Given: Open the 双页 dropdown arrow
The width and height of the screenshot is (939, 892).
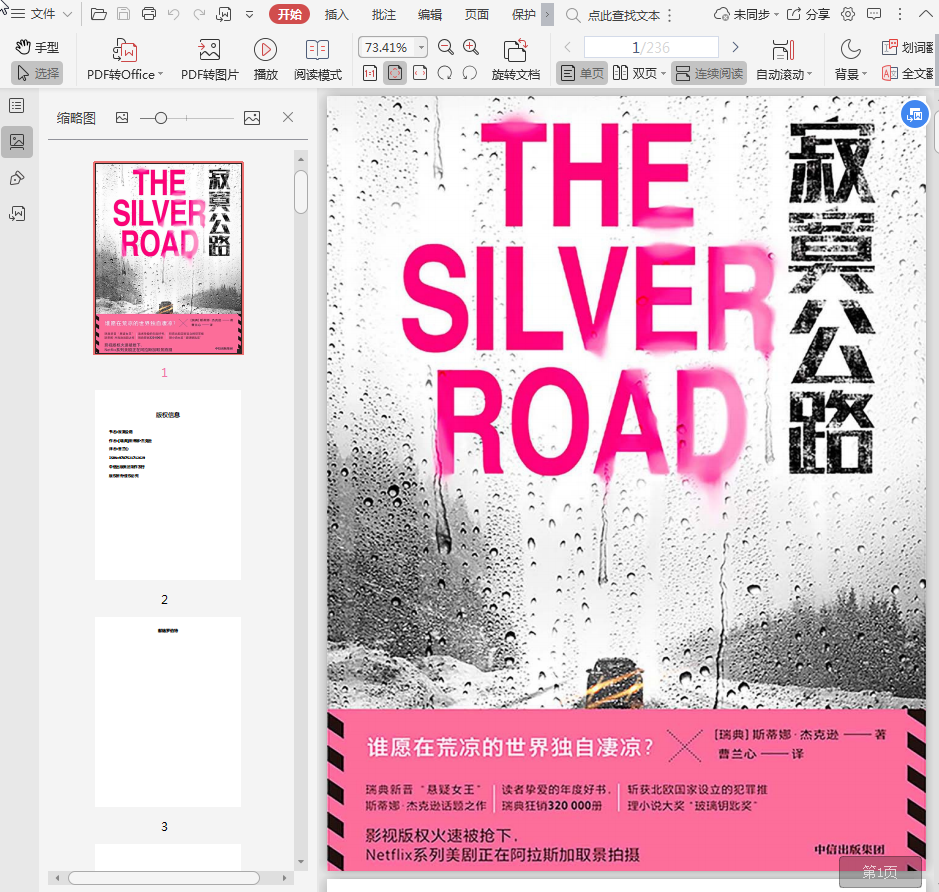Looking at the screenshot, I should 664,74.
